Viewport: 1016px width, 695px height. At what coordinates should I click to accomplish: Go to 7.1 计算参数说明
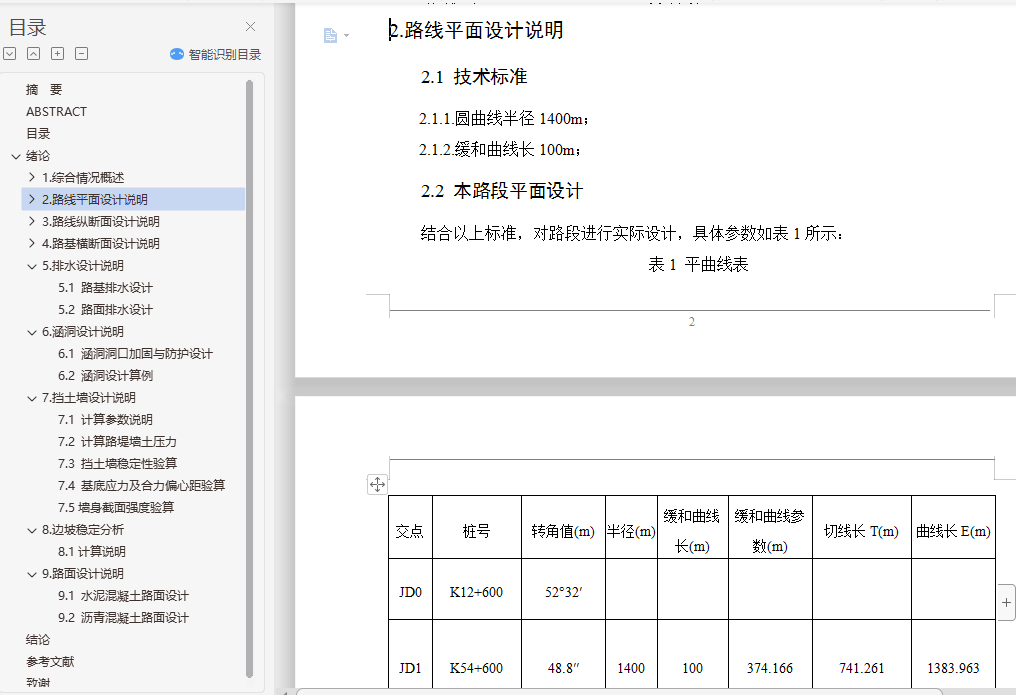pyautogui.click(x=105, y=420)
